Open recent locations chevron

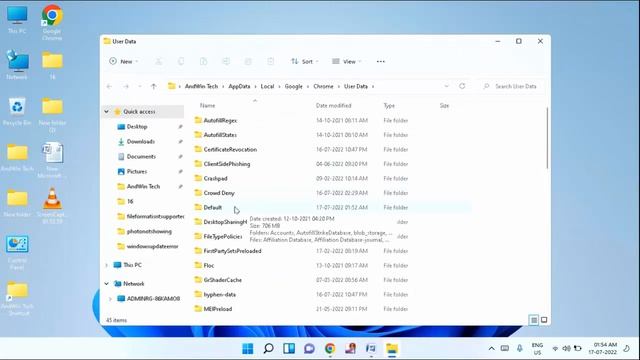click(x=140, y=86)
